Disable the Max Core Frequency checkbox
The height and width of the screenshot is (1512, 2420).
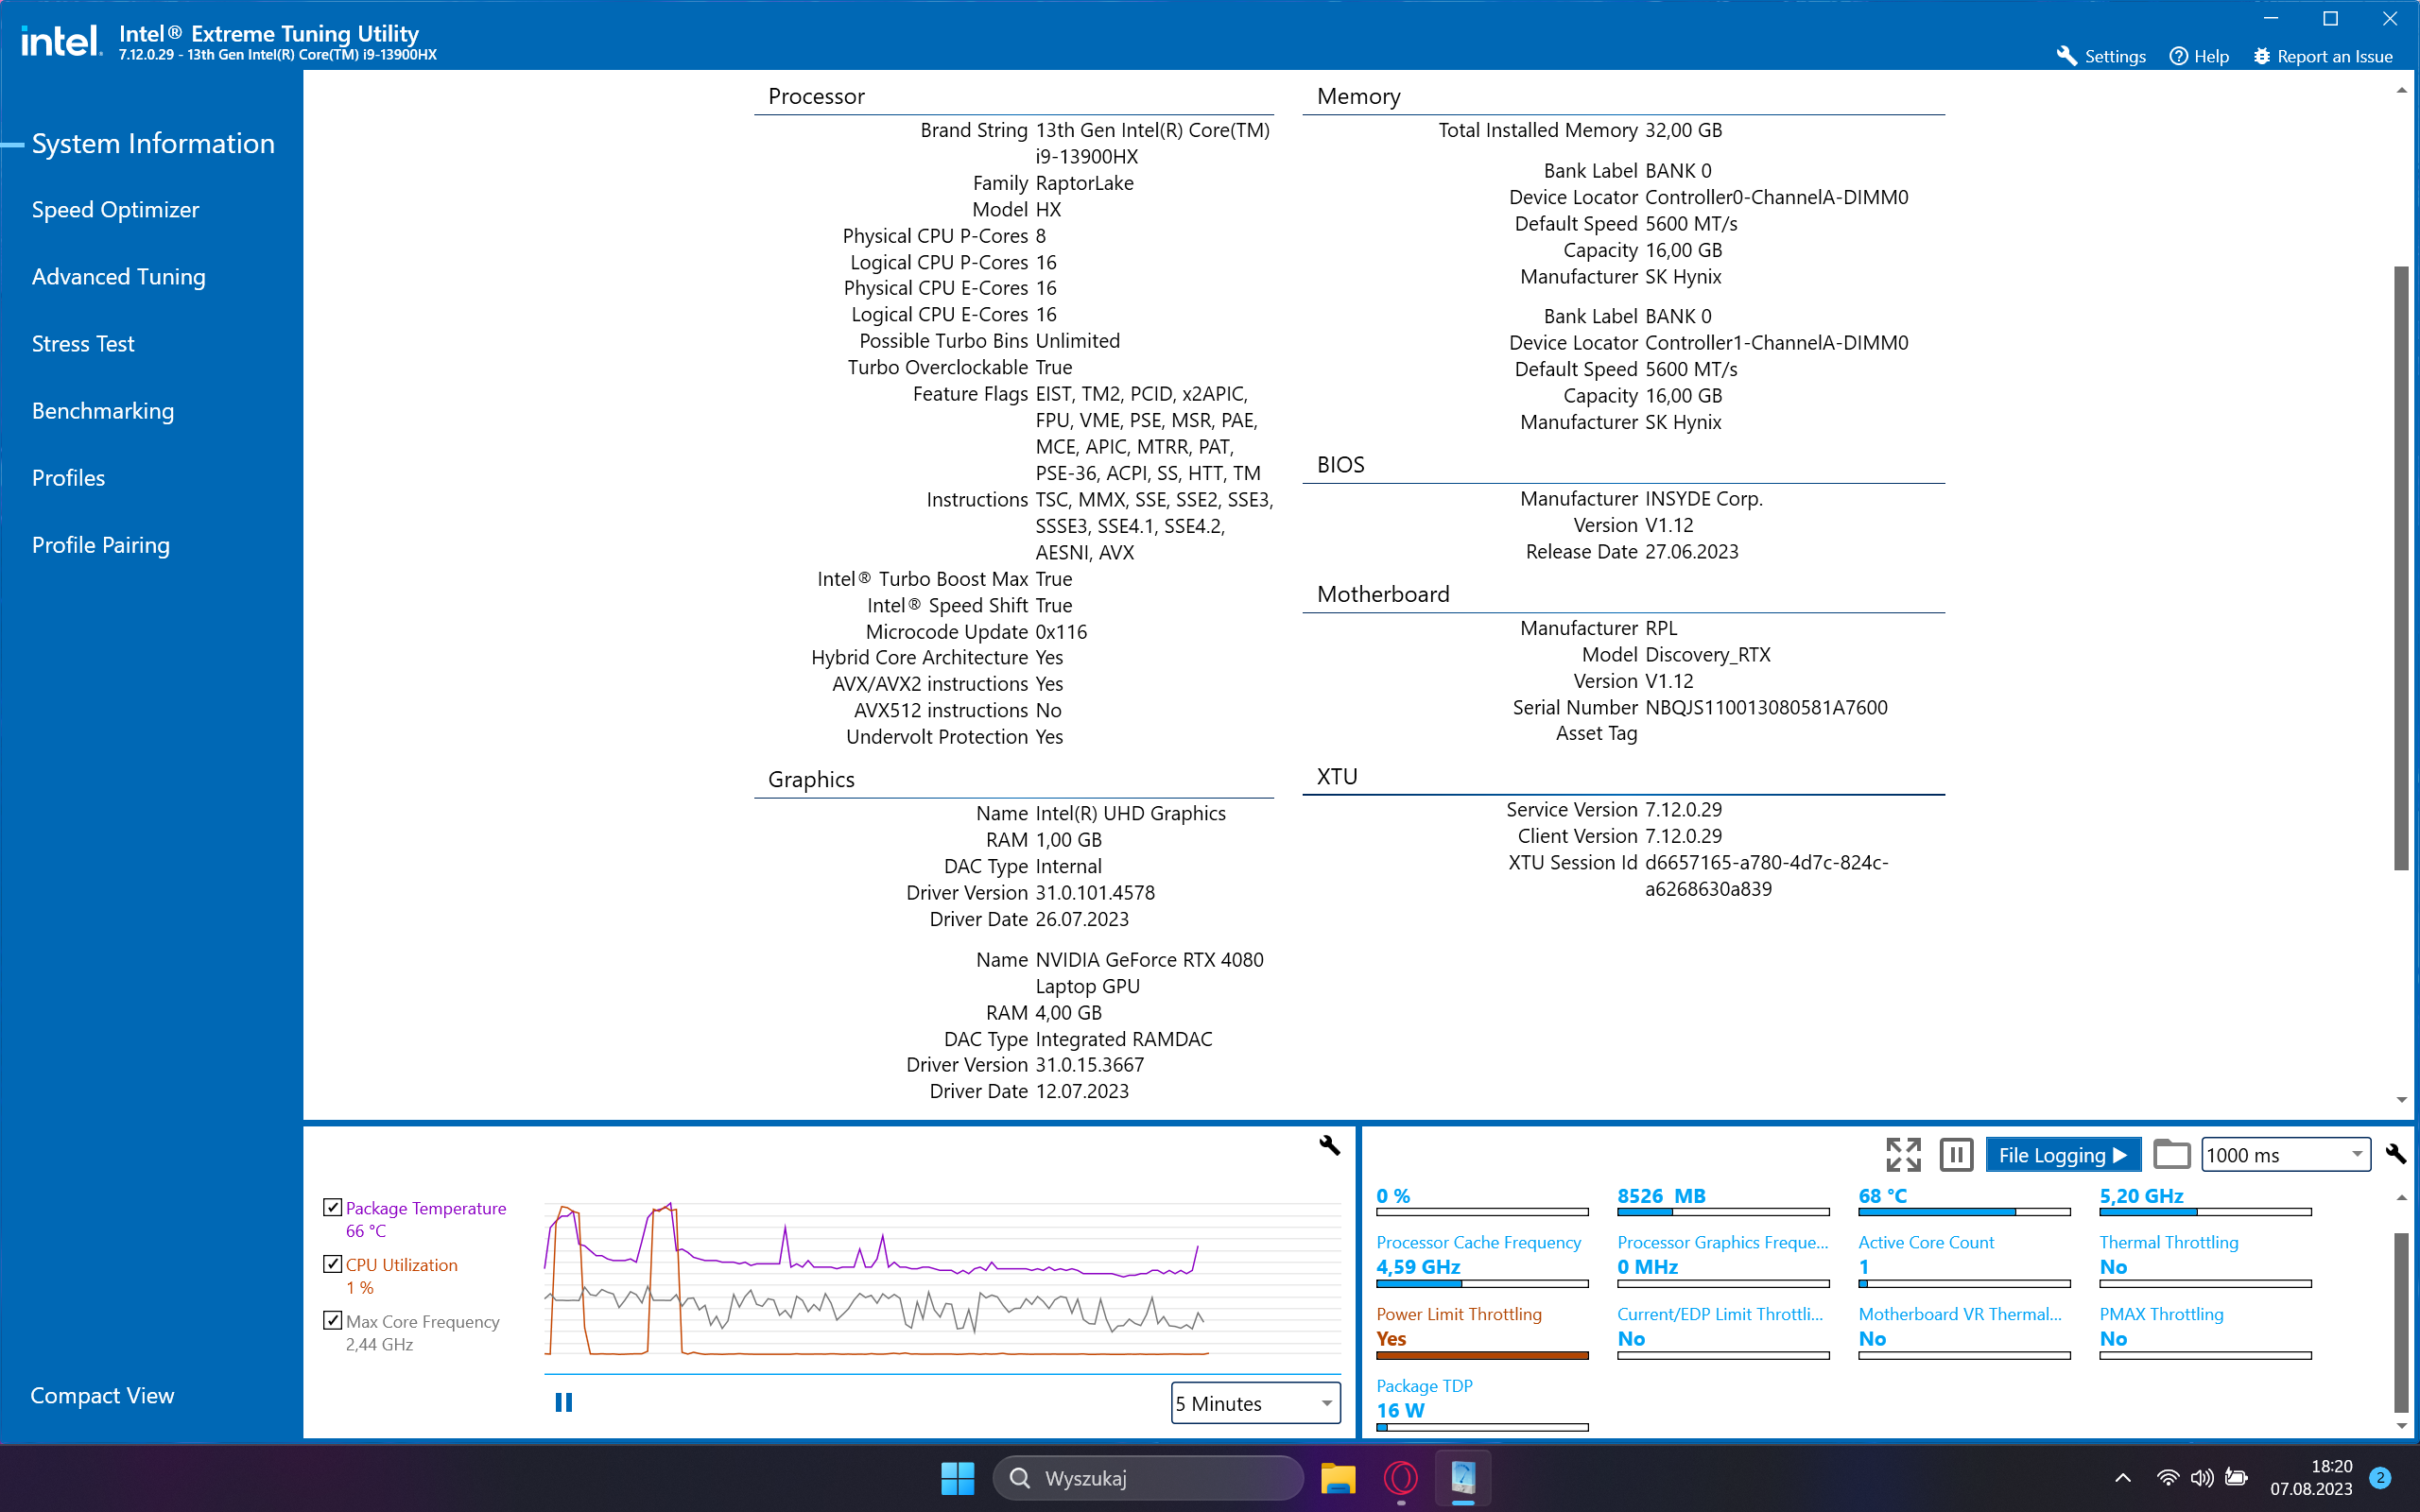[333, 1320]
